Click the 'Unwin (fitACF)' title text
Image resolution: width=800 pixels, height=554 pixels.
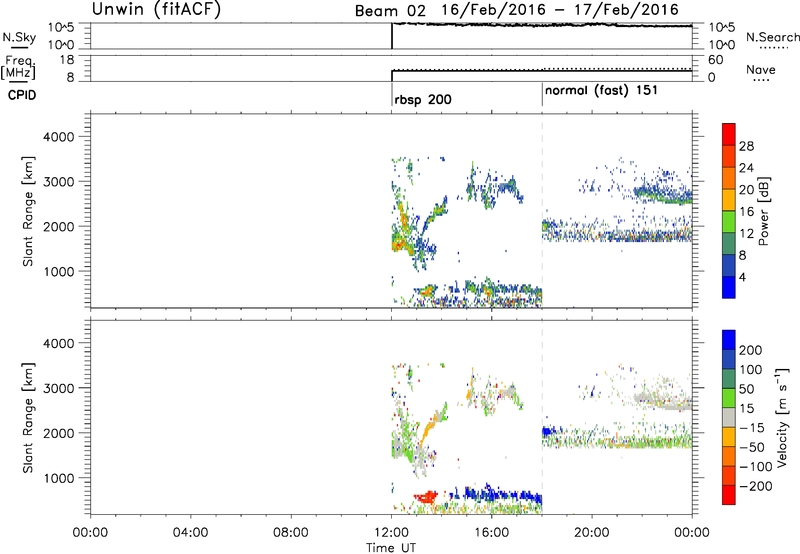pos(156,9)
